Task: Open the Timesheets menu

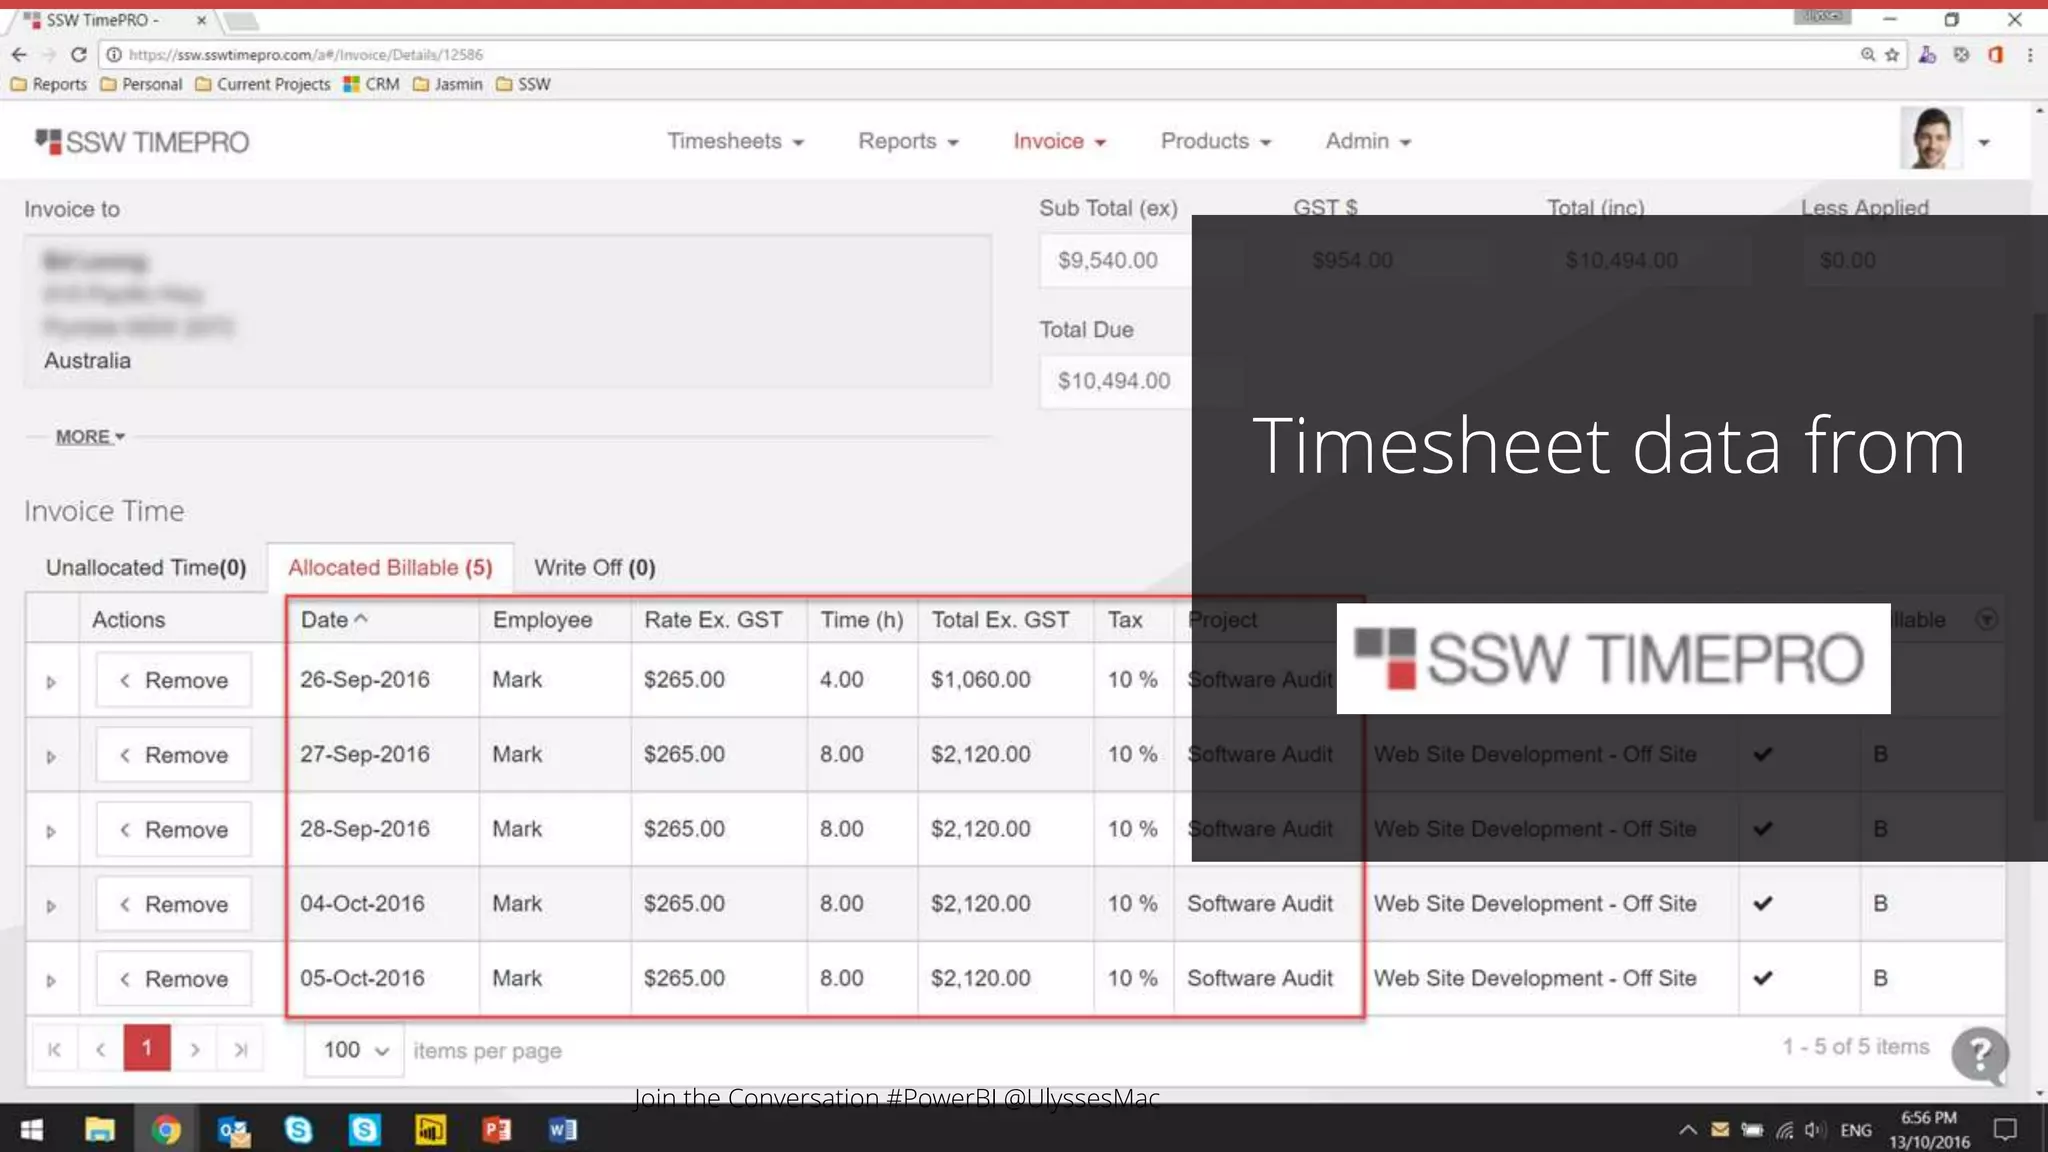Action: (x=736, y=141)
